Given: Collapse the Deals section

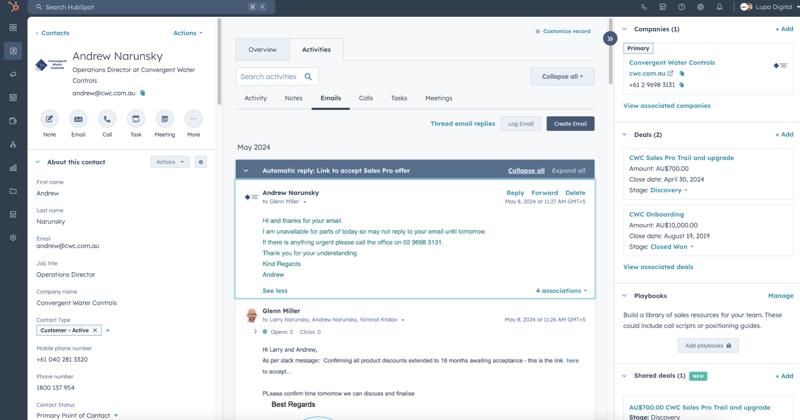Looking at the screenshot, I should point(624,135).
